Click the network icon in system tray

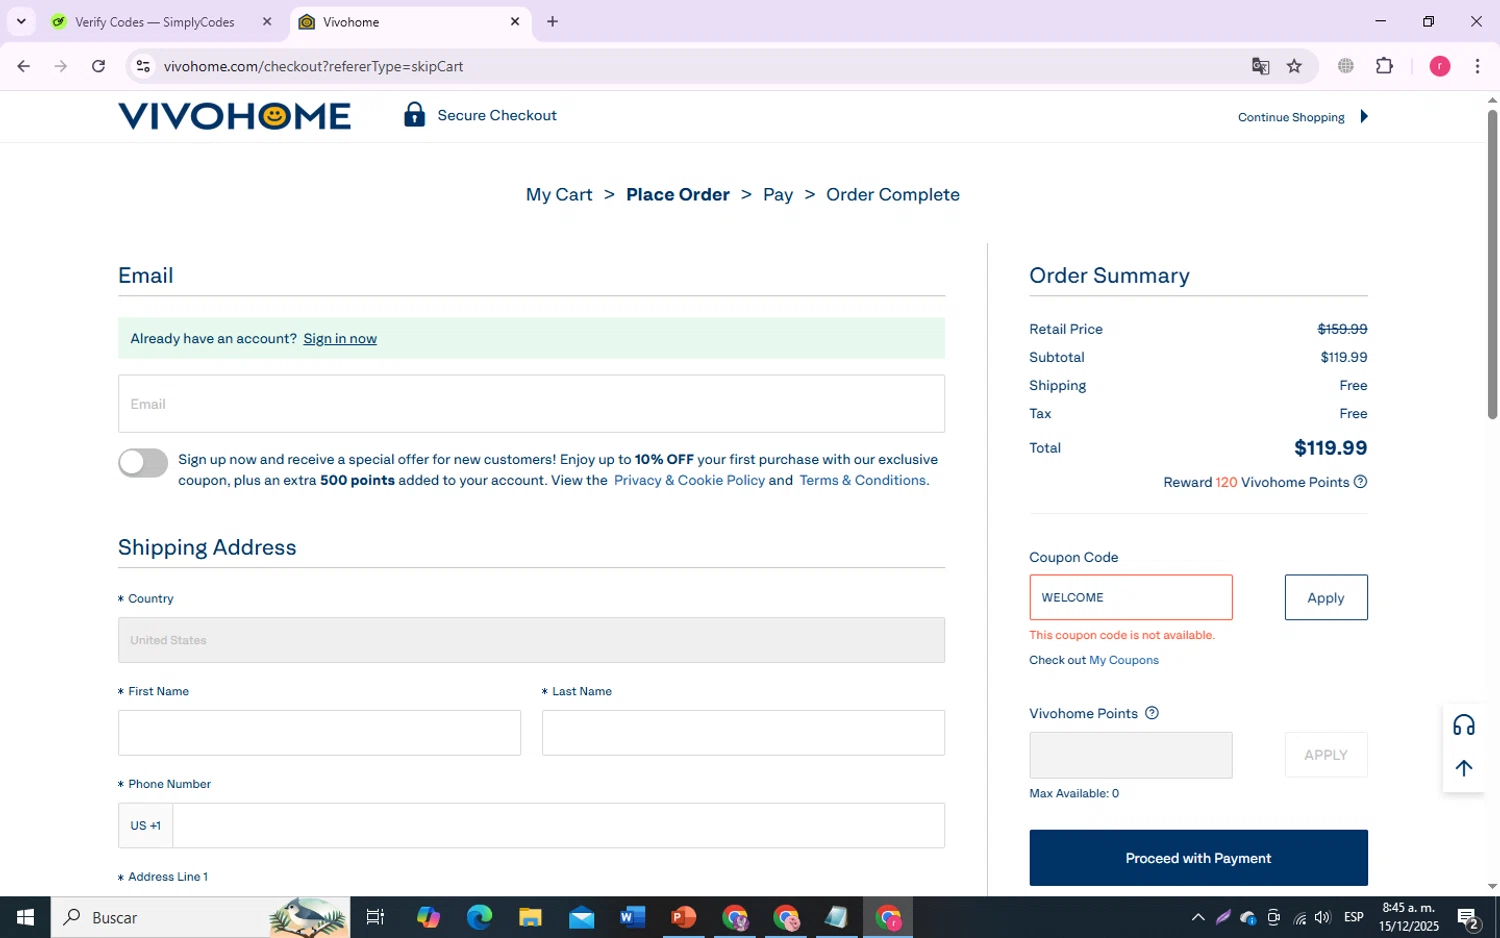click(1299, 917)
